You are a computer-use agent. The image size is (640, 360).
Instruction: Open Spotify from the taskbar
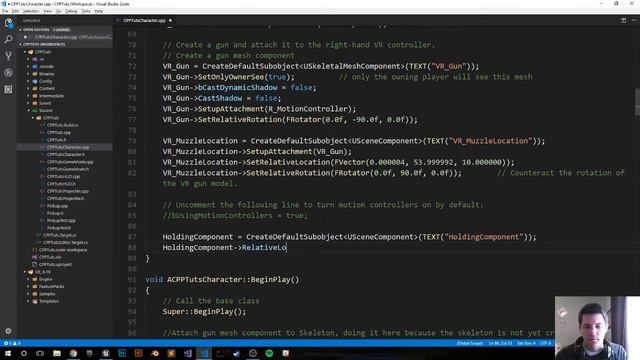(269, 353)
